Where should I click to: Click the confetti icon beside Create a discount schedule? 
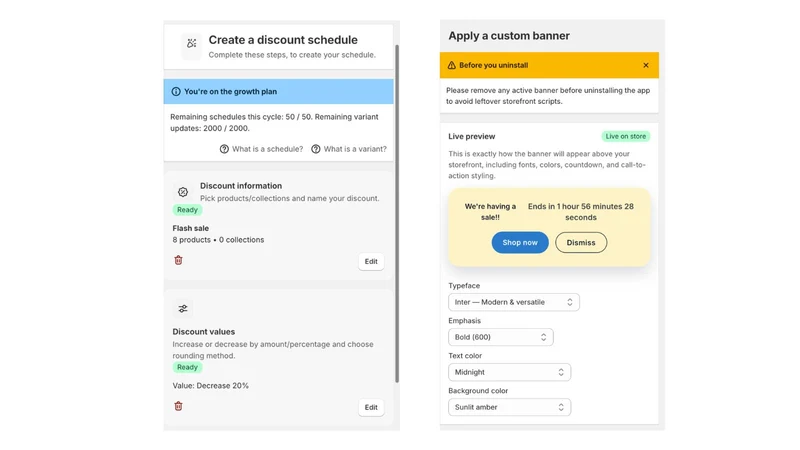(x=191, y=44)
